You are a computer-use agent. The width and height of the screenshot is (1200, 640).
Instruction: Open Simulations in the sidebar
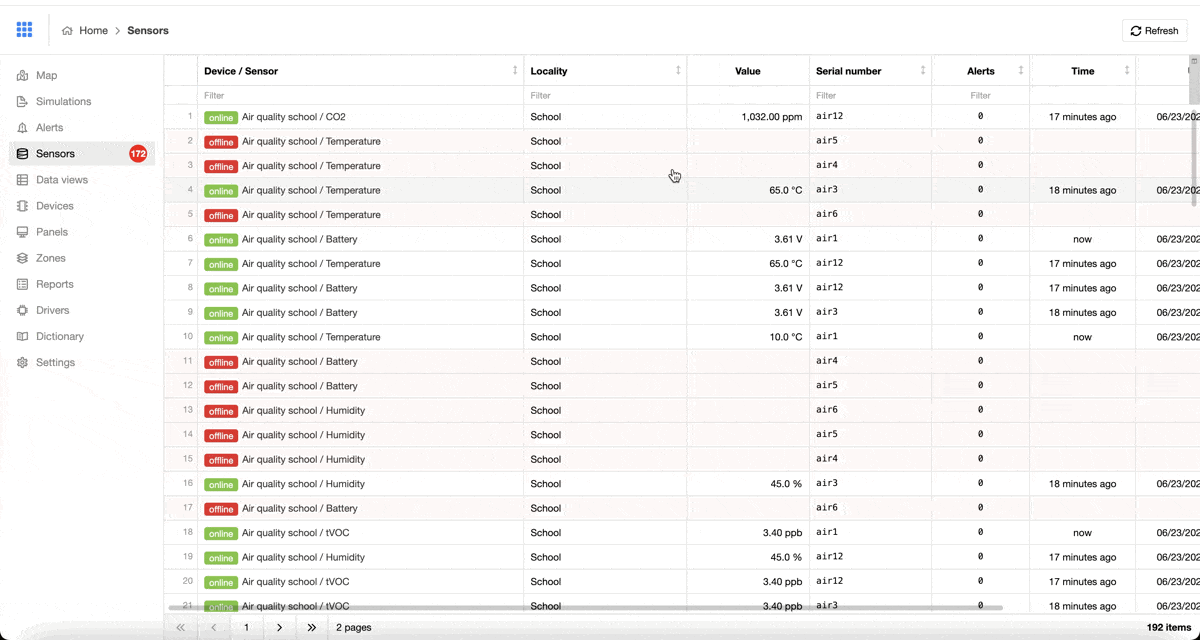point(82,102)
